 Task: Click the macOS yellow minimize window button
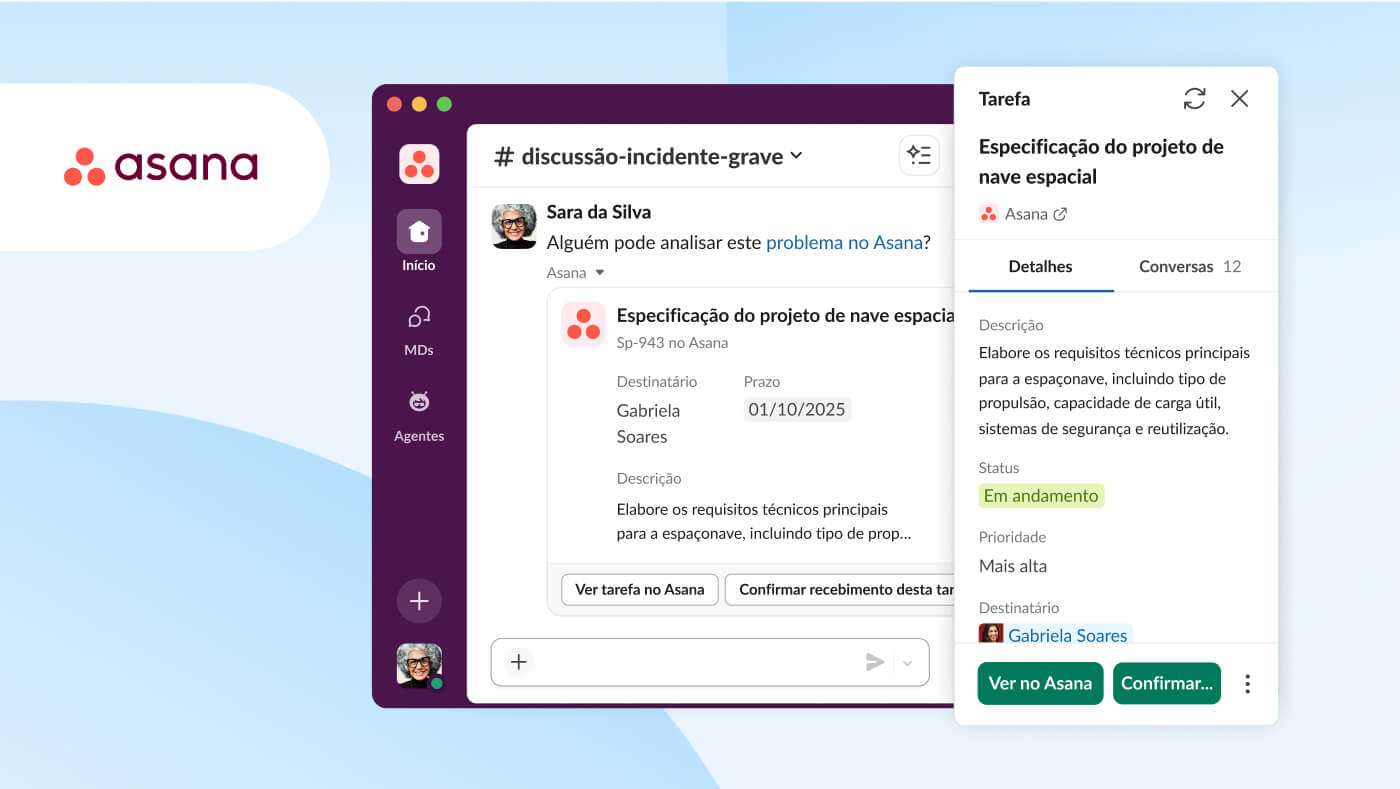[x=419, y=104]
